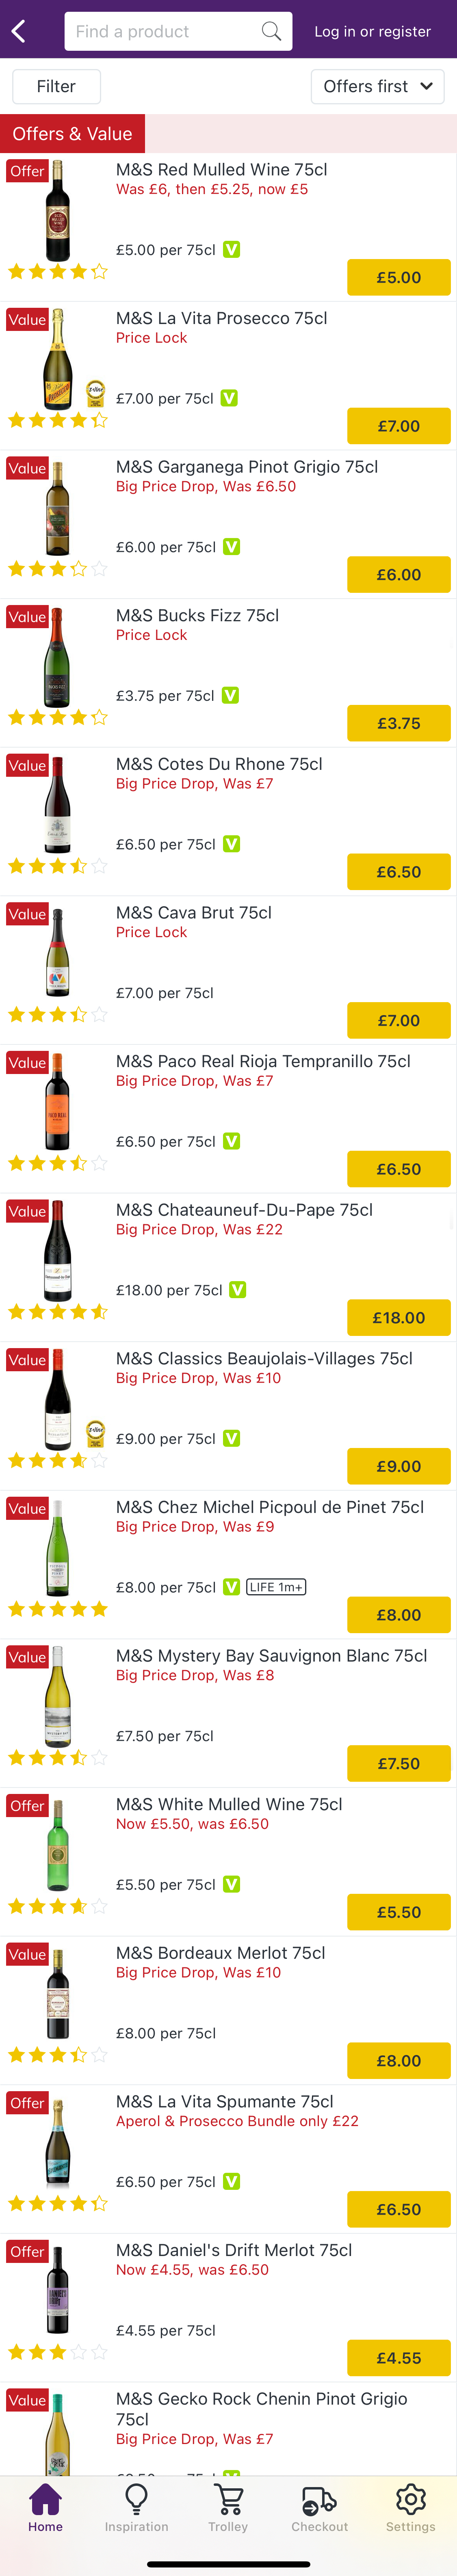This screenshot has width=457, height=2576.
Task: Tap the LIFE 1m+ badge
Action: pyautogui.click(x=276, y=1587)
